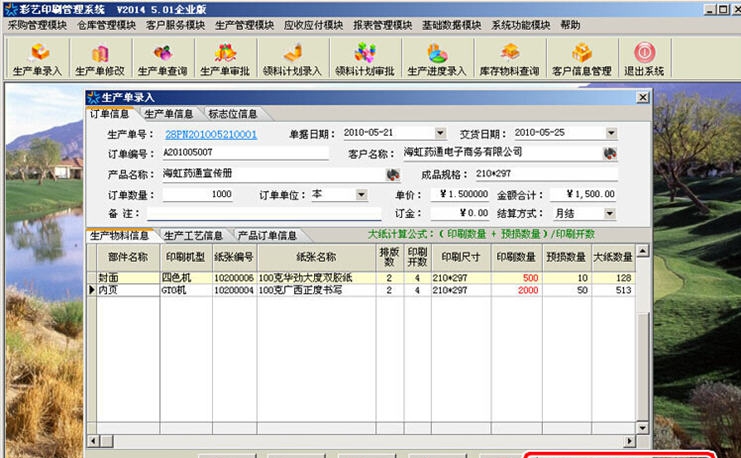Open 生产管理模块 menu
Viewport: 741px width, 458px height.
click(x=244, y=25)
